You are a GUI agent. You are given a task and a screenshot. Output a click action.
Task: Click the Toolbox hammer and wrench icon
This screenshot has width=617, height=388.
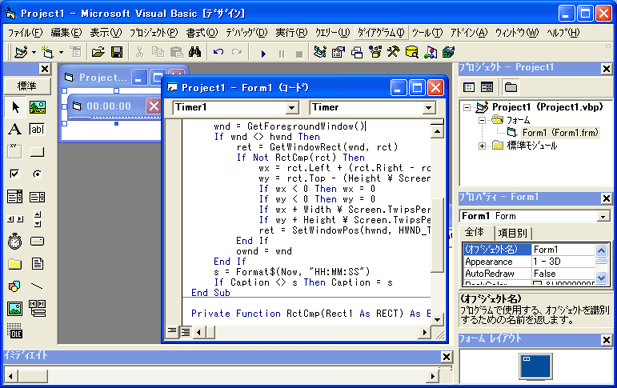pyautogui.click(x=393, y=52)
